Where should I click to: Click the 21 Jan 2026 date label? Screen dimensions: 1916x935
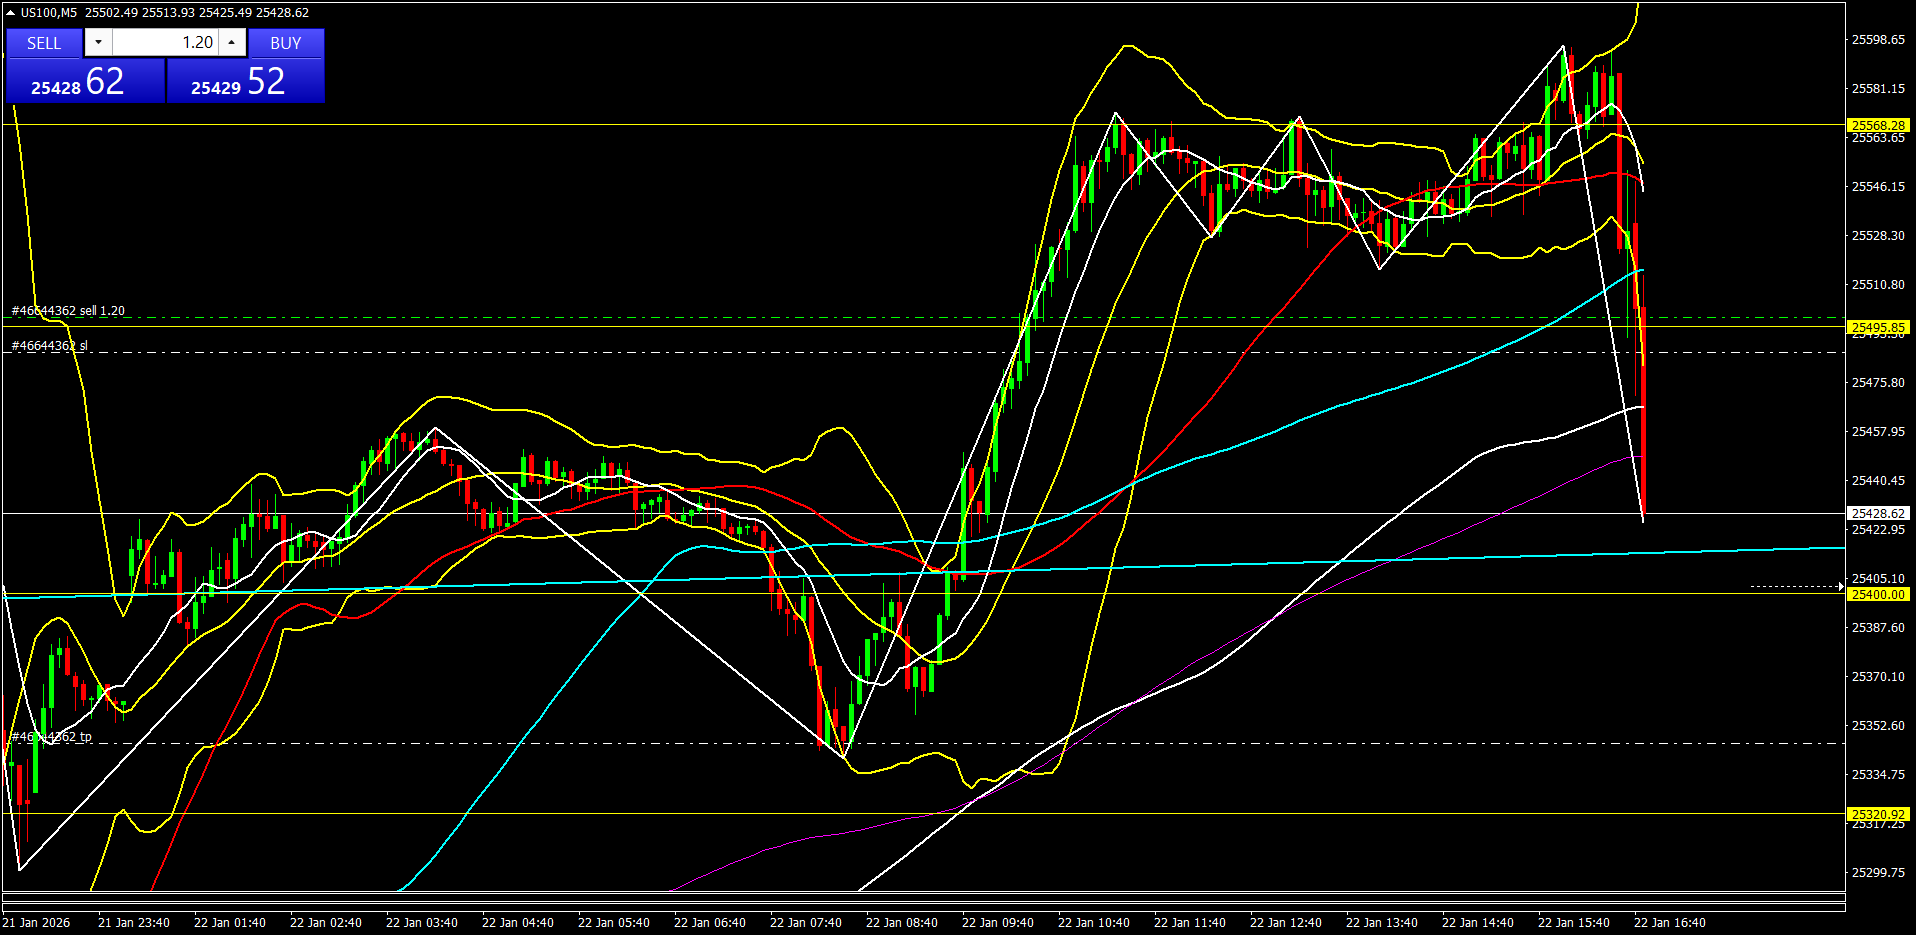click(37, 923)
